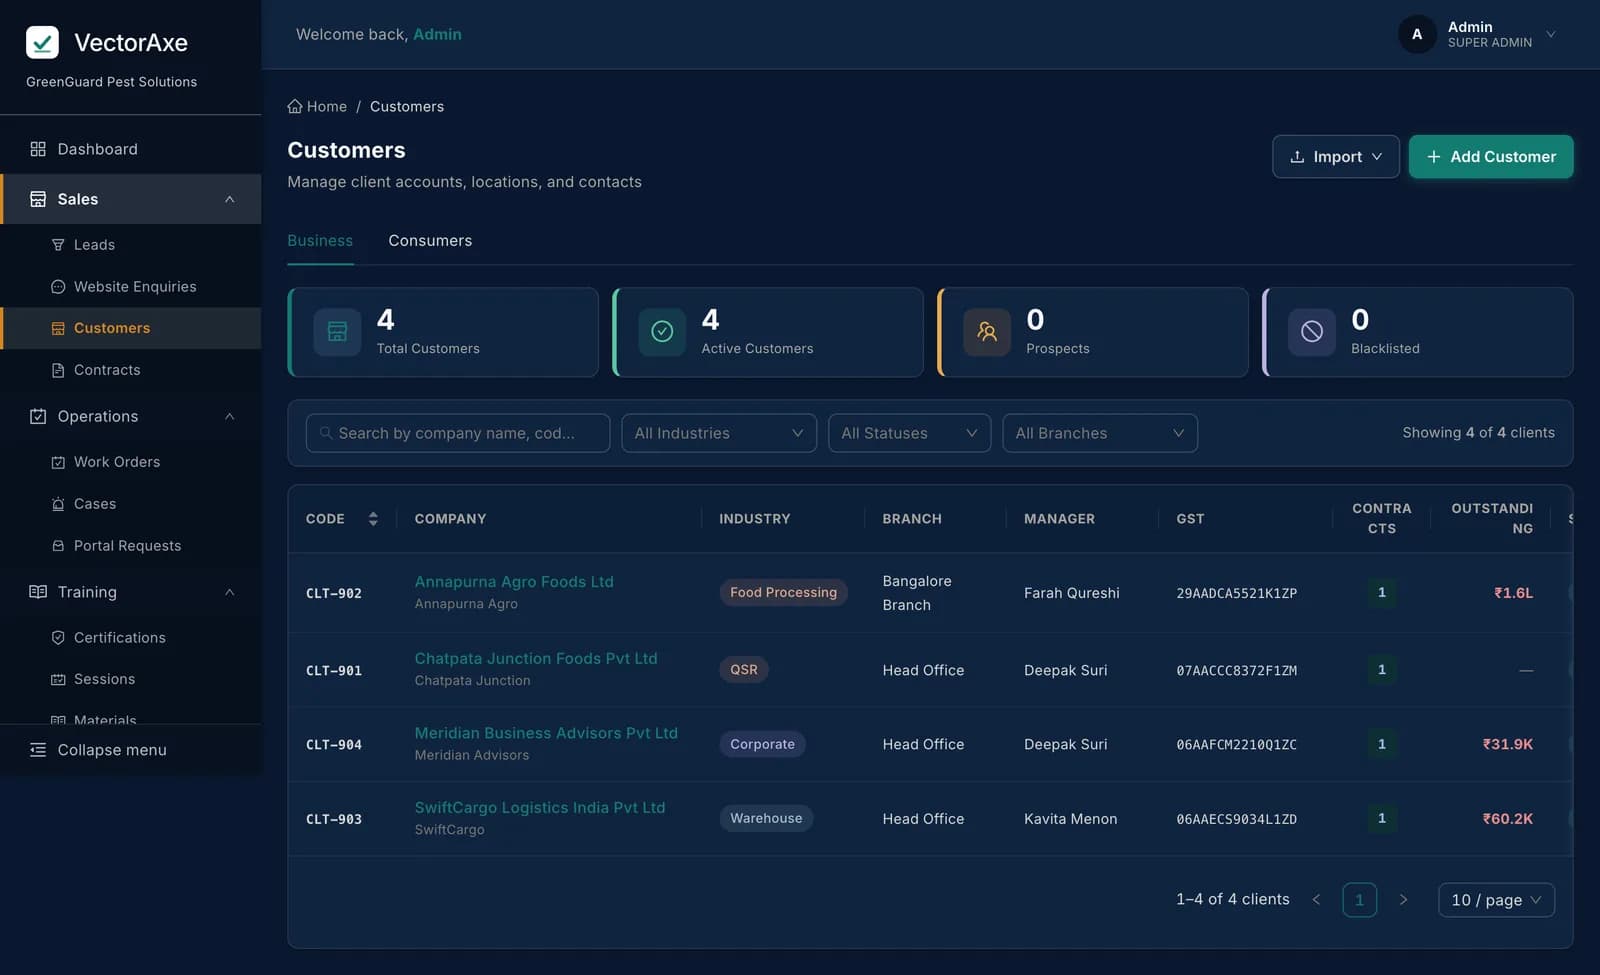Screen dimensions: 1600x975
Task: Click the VectorAxe checkmark logo icon
Action: click(x=42, y=42)
